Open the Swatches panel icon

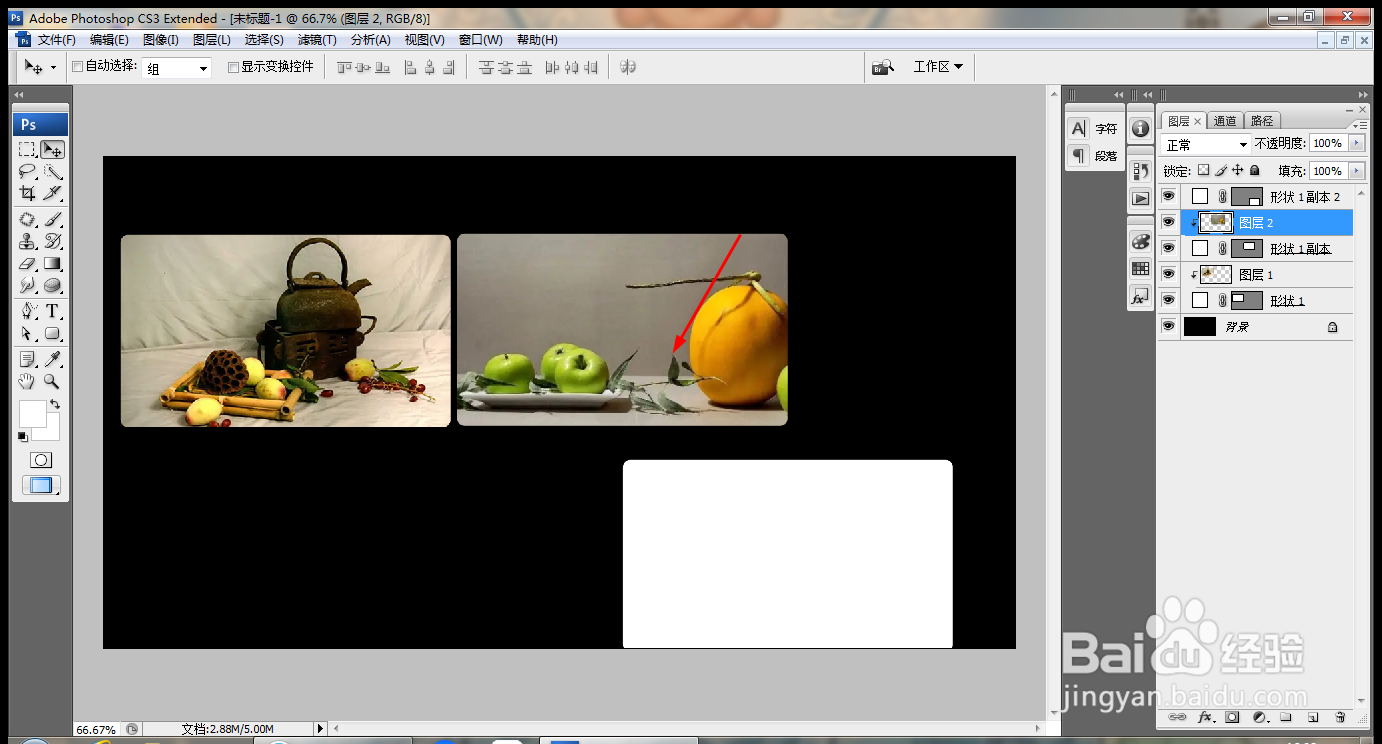[x=1140, y=268]
